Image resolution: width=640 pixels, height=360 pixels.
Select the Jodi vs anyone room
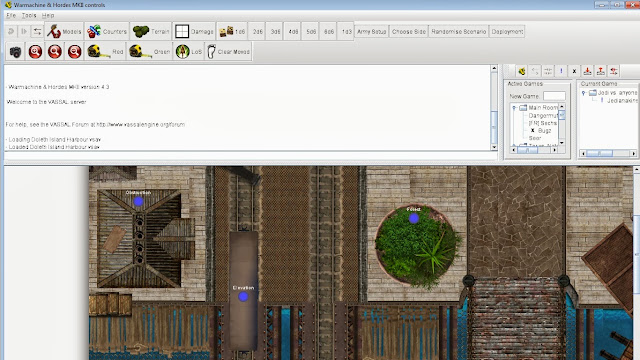click(617, 93)
